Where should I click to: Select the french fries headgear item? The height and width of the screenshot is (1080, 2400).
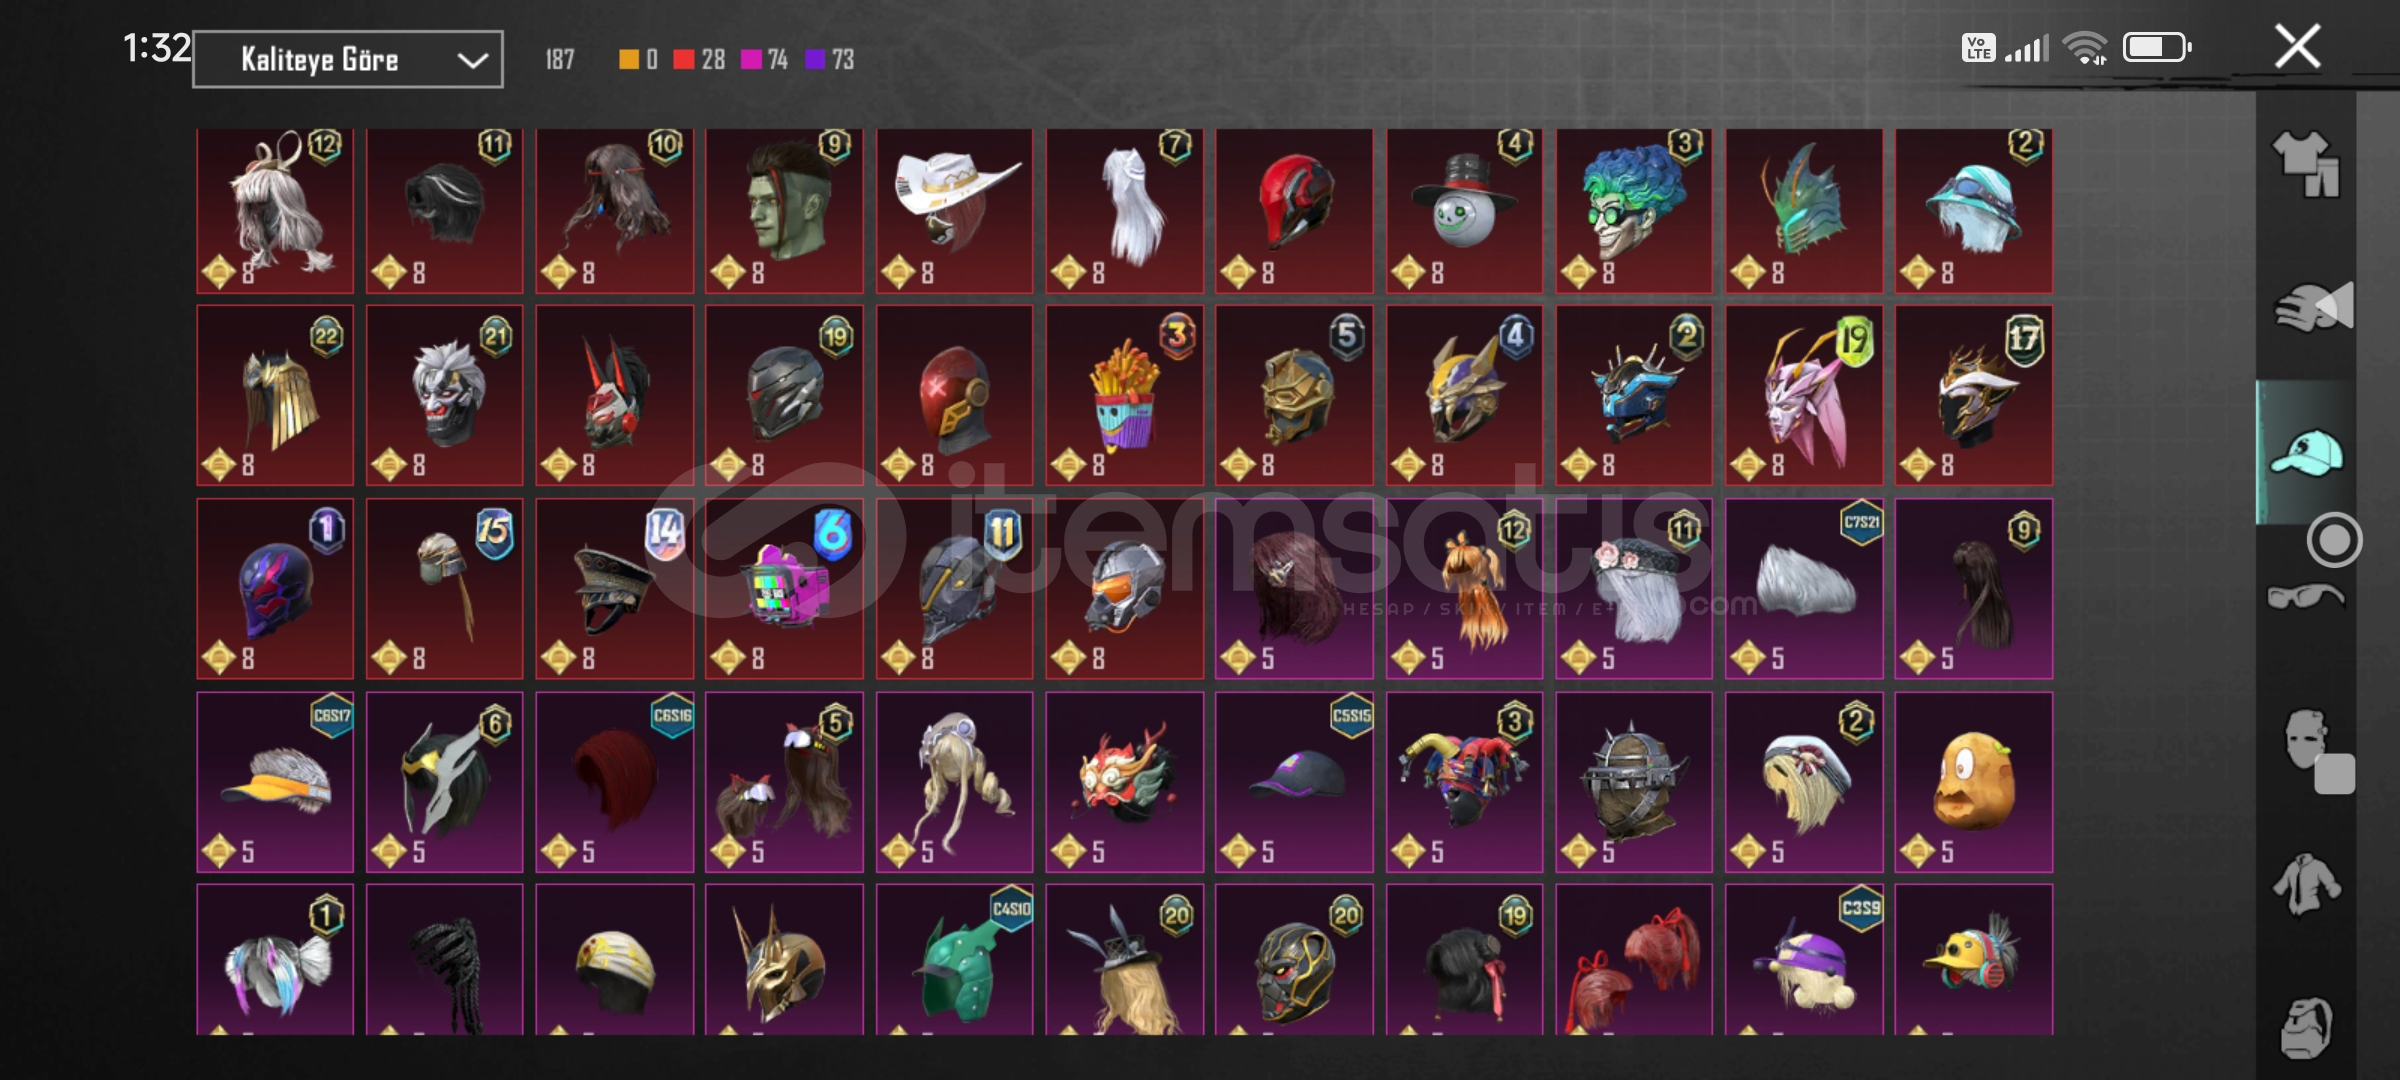click(x=1124, y=395)
